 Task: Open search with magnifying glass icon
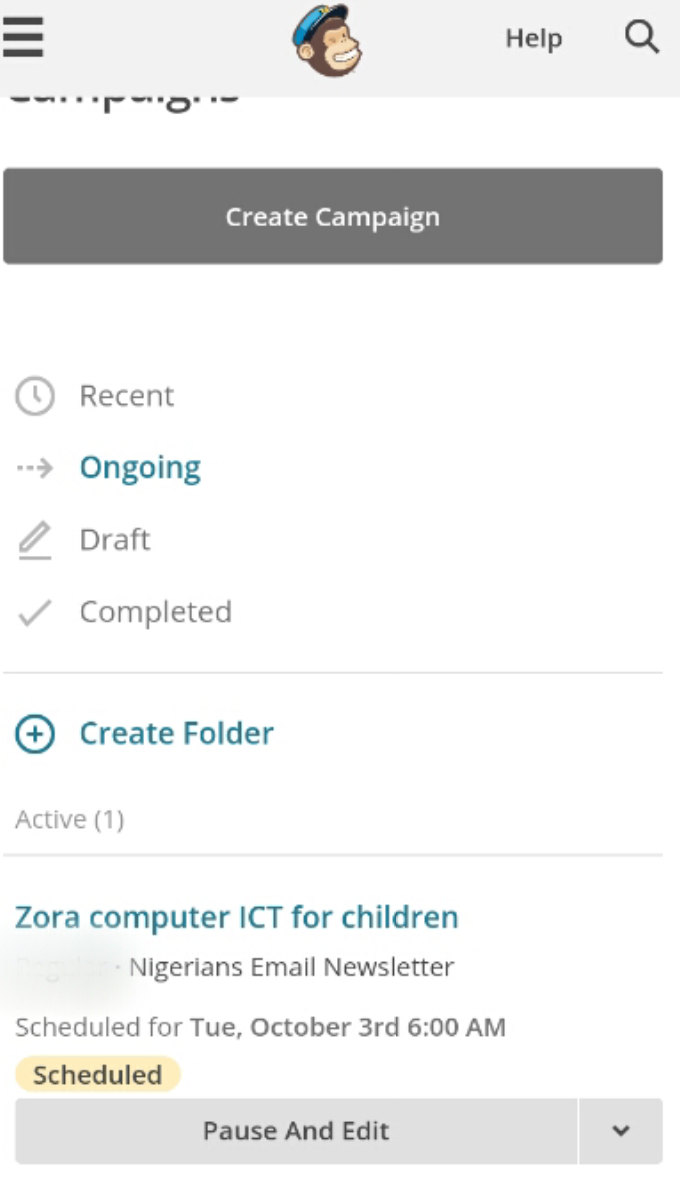click(x=641, y=38)
